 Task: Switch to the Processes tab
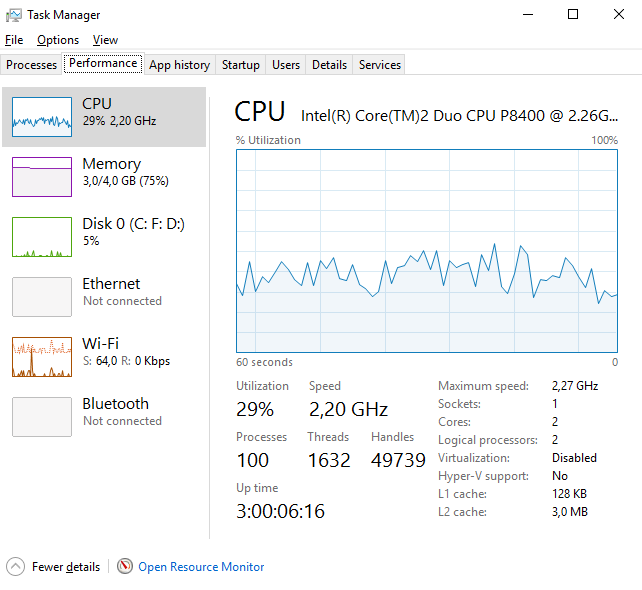coord(32,65)
